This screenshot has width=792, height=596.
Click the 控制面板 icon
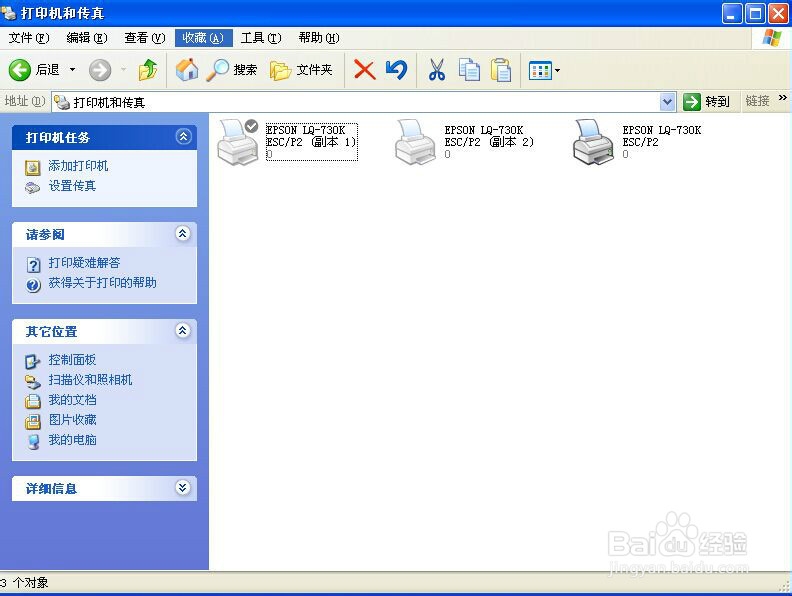point(33,362)
